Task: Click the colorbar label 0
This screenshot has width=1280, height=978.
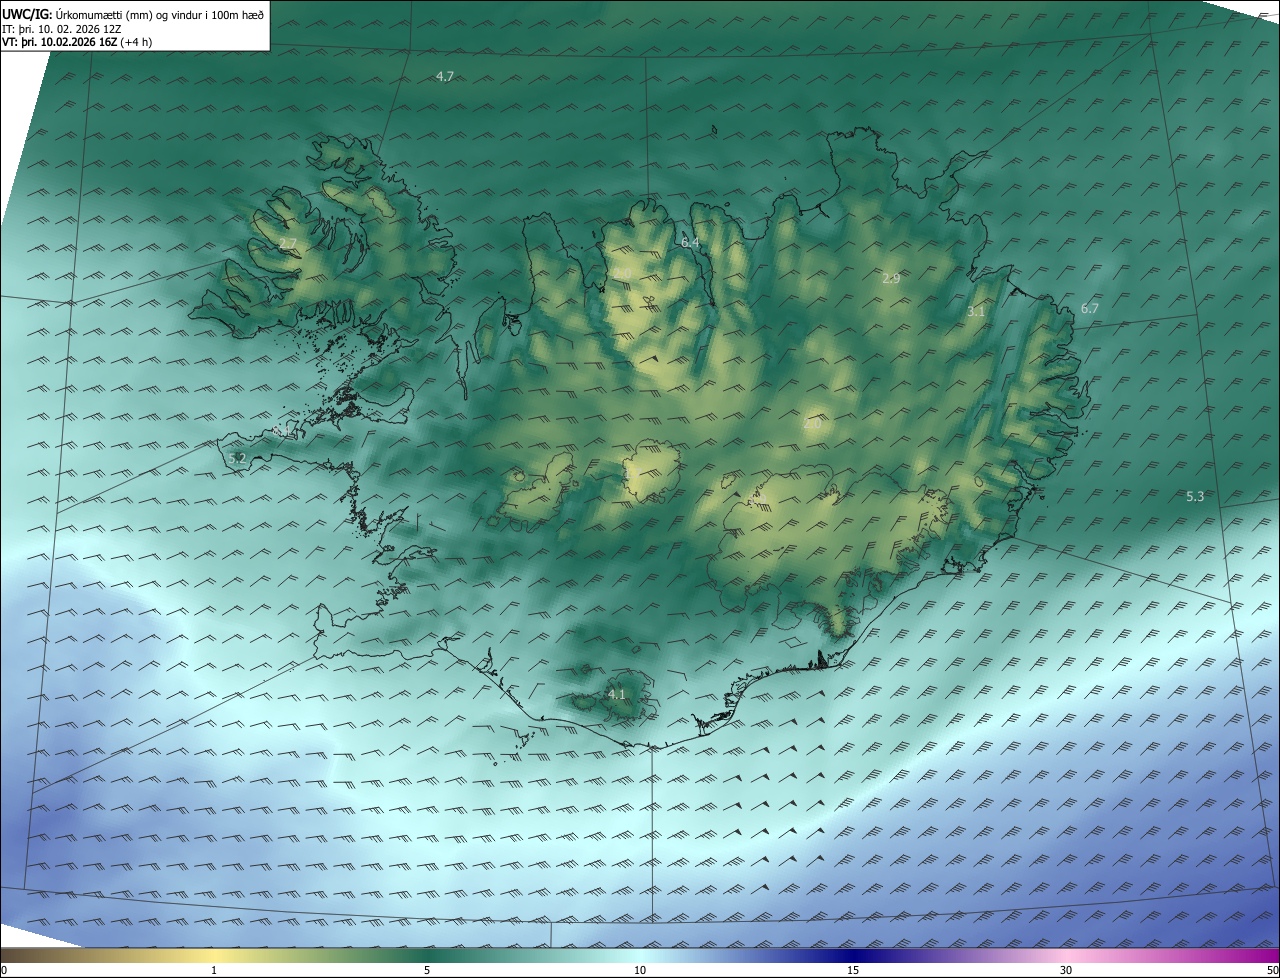Action: pyautogui.click(x=4, y=970)
